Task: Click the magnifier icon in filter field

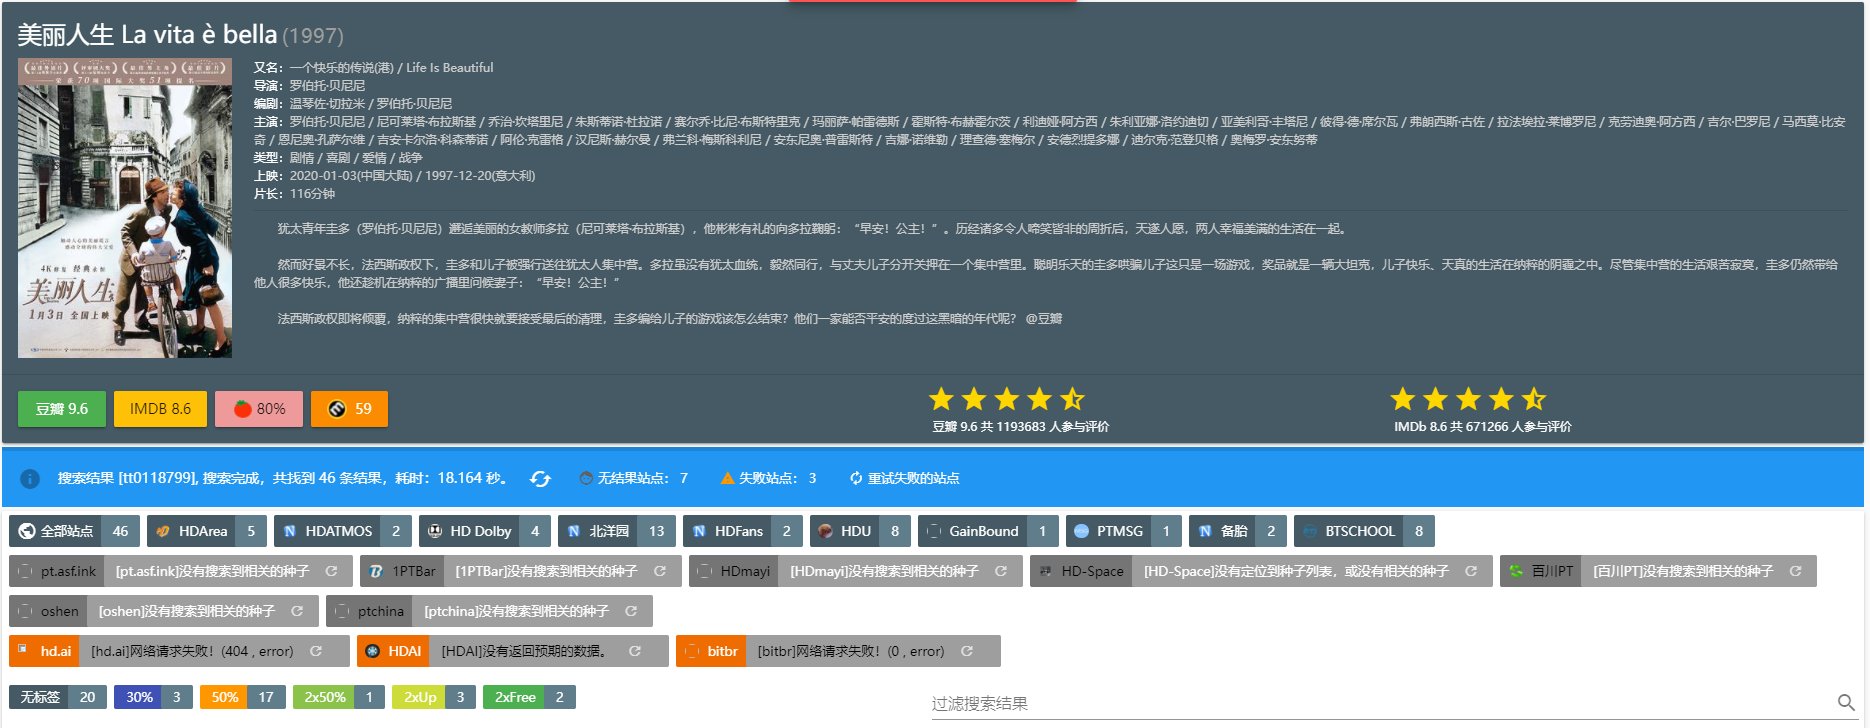Action: 1846,703
